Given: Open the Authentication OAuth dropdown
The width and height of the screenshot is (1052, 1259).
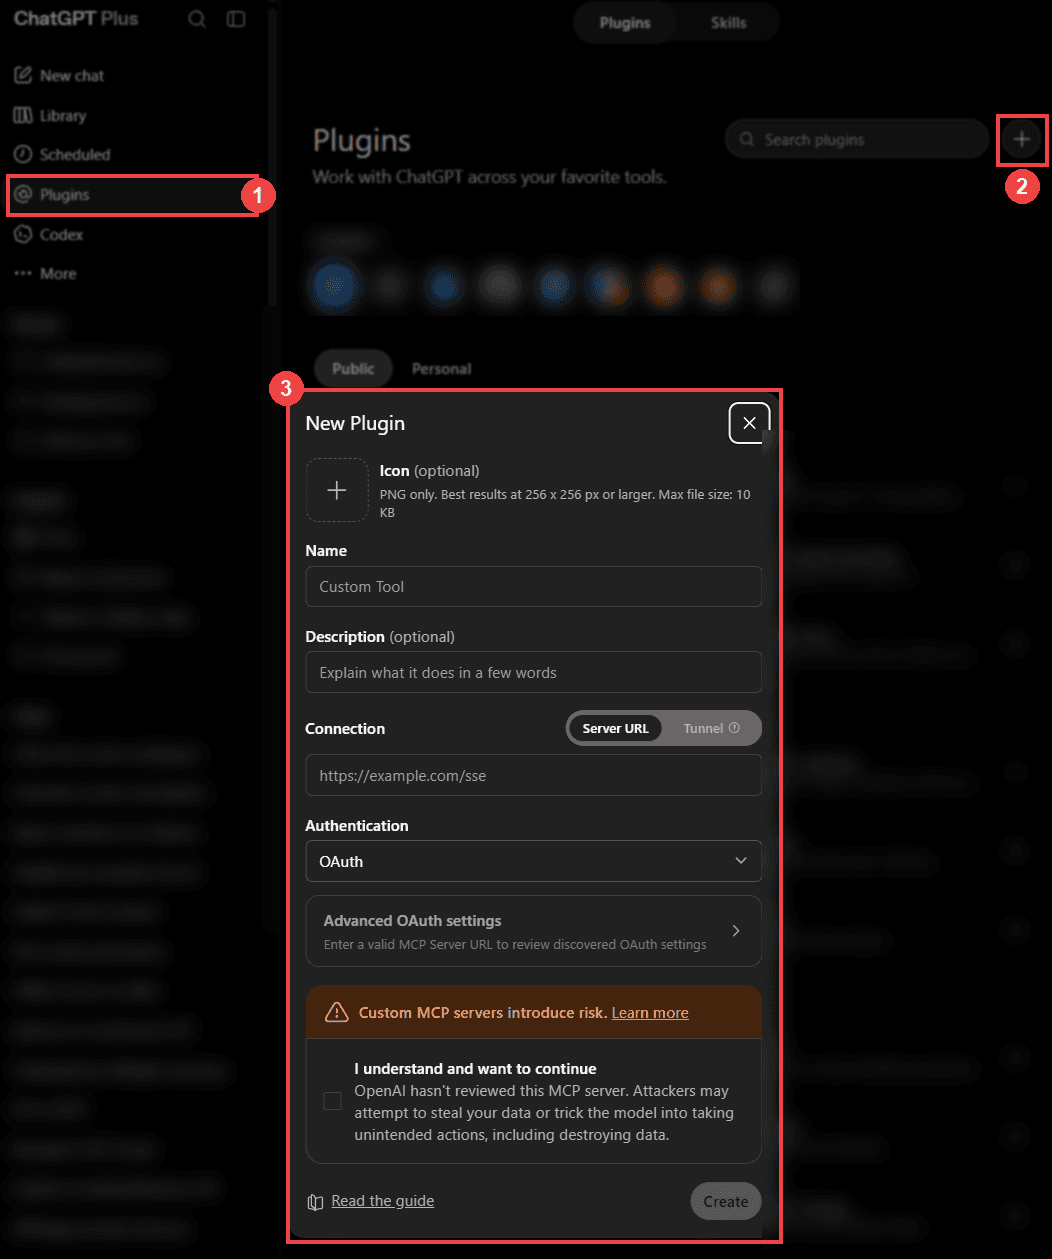Looking at the screenshot, I should [533, 862].
